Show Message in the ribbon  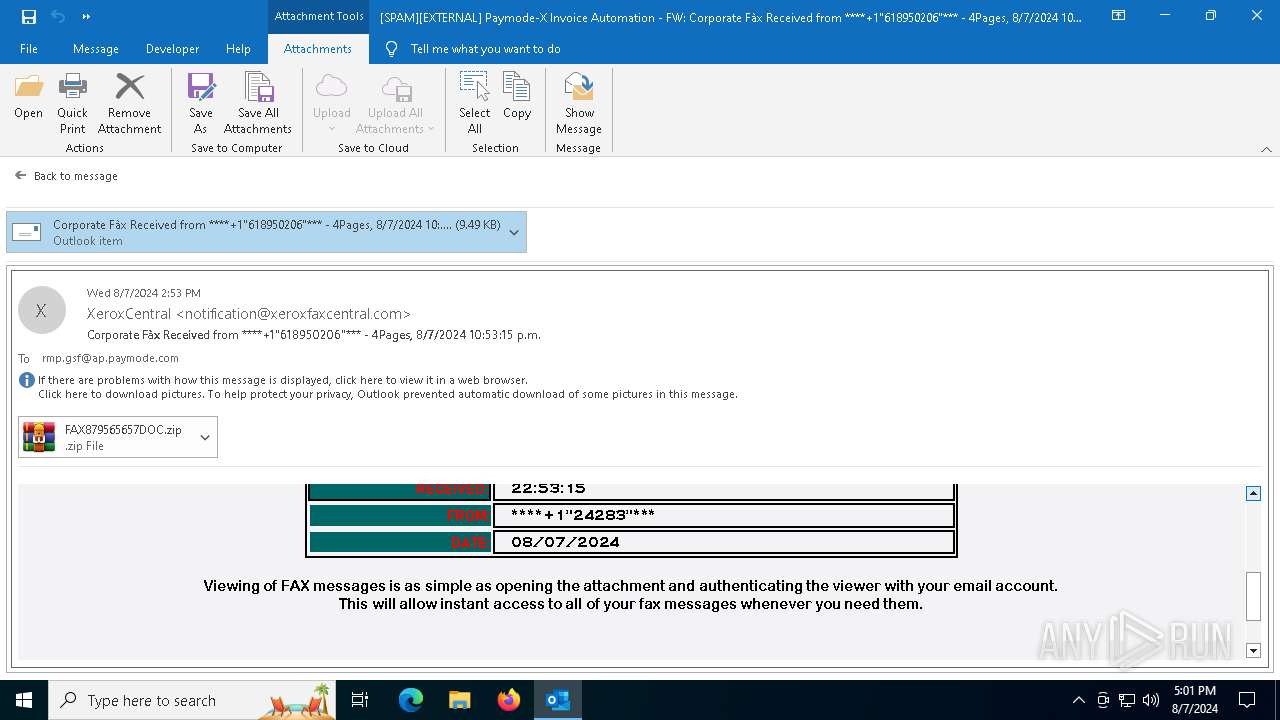point(579,103)
